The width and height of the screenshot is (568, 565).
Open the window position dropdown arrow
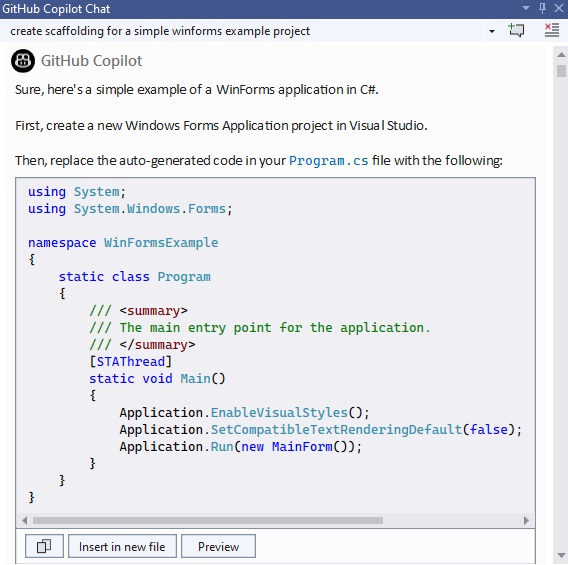click(526, 8)
